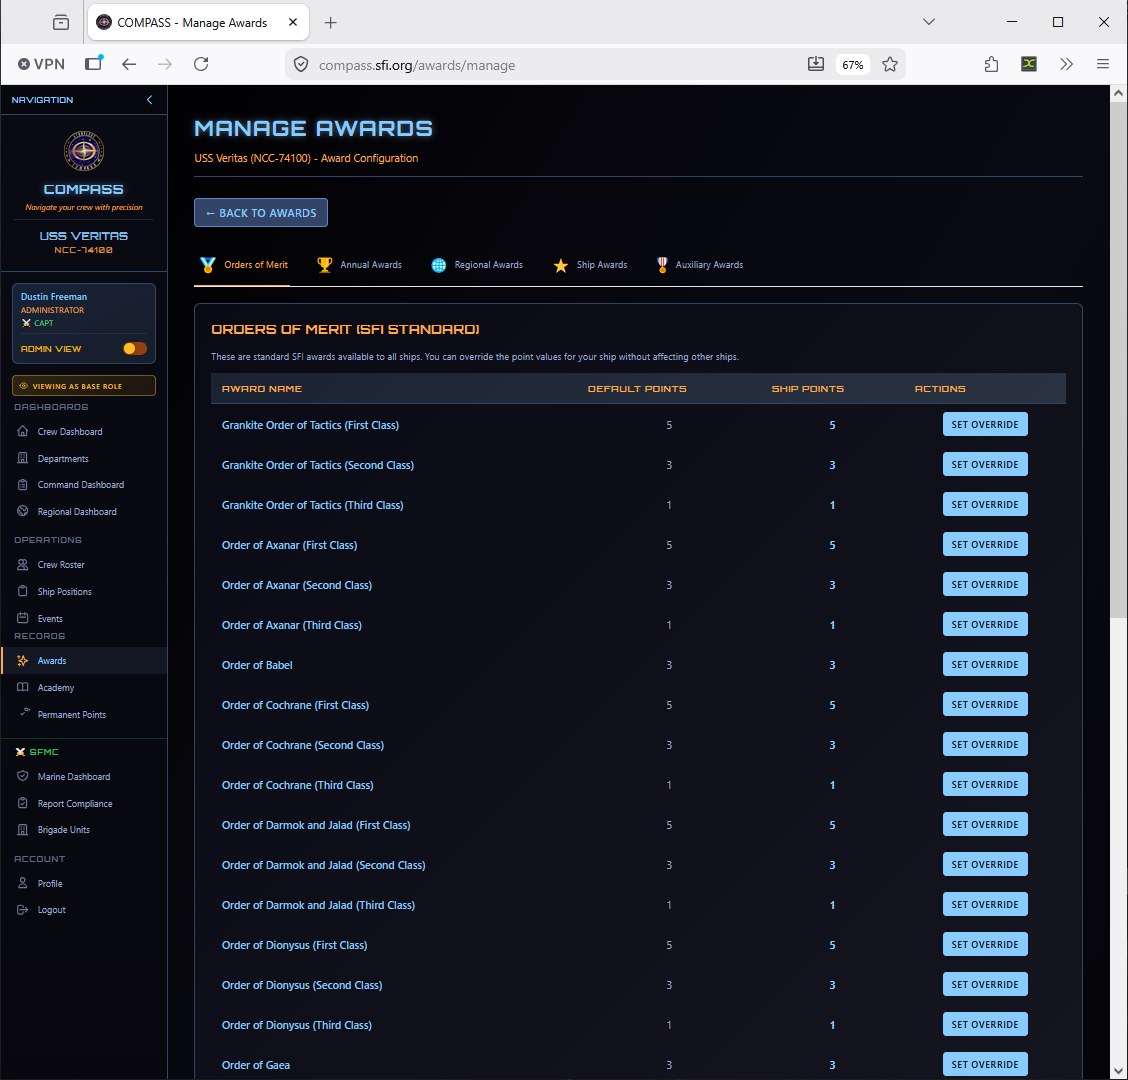Click the Regional Dashboard globe icon

click(x=22, y=512)
